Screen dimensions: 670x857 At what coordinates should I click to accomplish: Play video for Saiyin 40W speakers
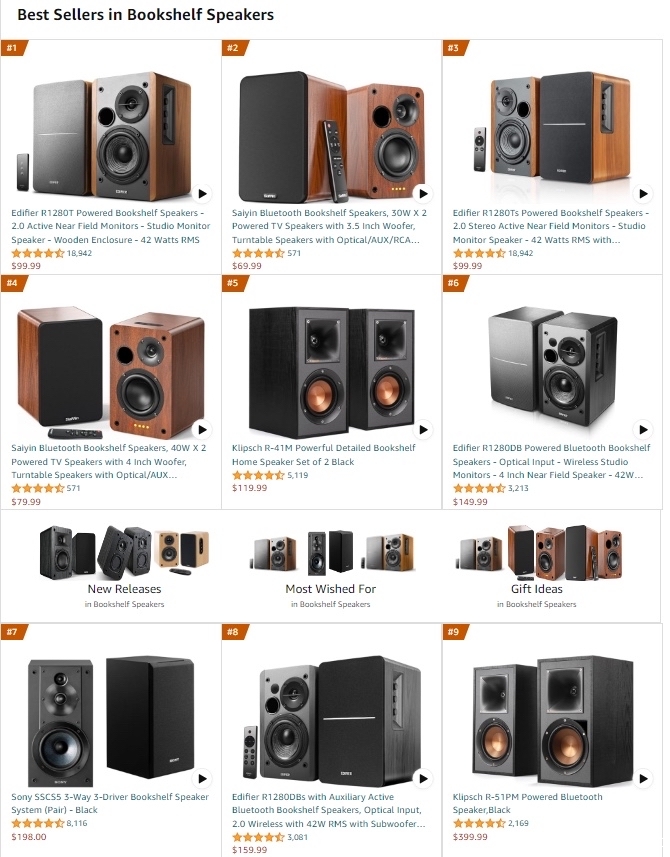[x=202, y=430]
